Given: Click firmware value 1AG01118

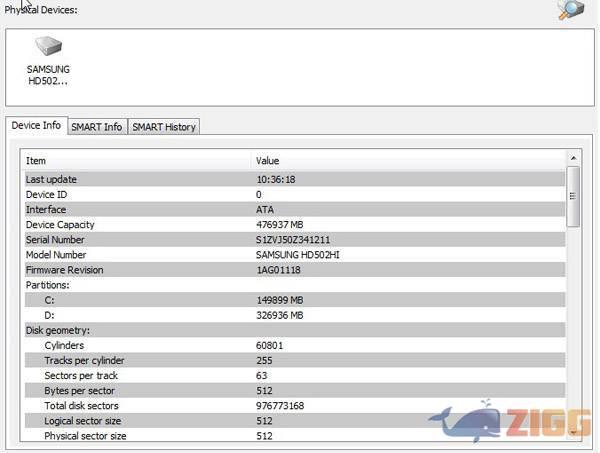Looking at the screenshot, I should (278, 270).
